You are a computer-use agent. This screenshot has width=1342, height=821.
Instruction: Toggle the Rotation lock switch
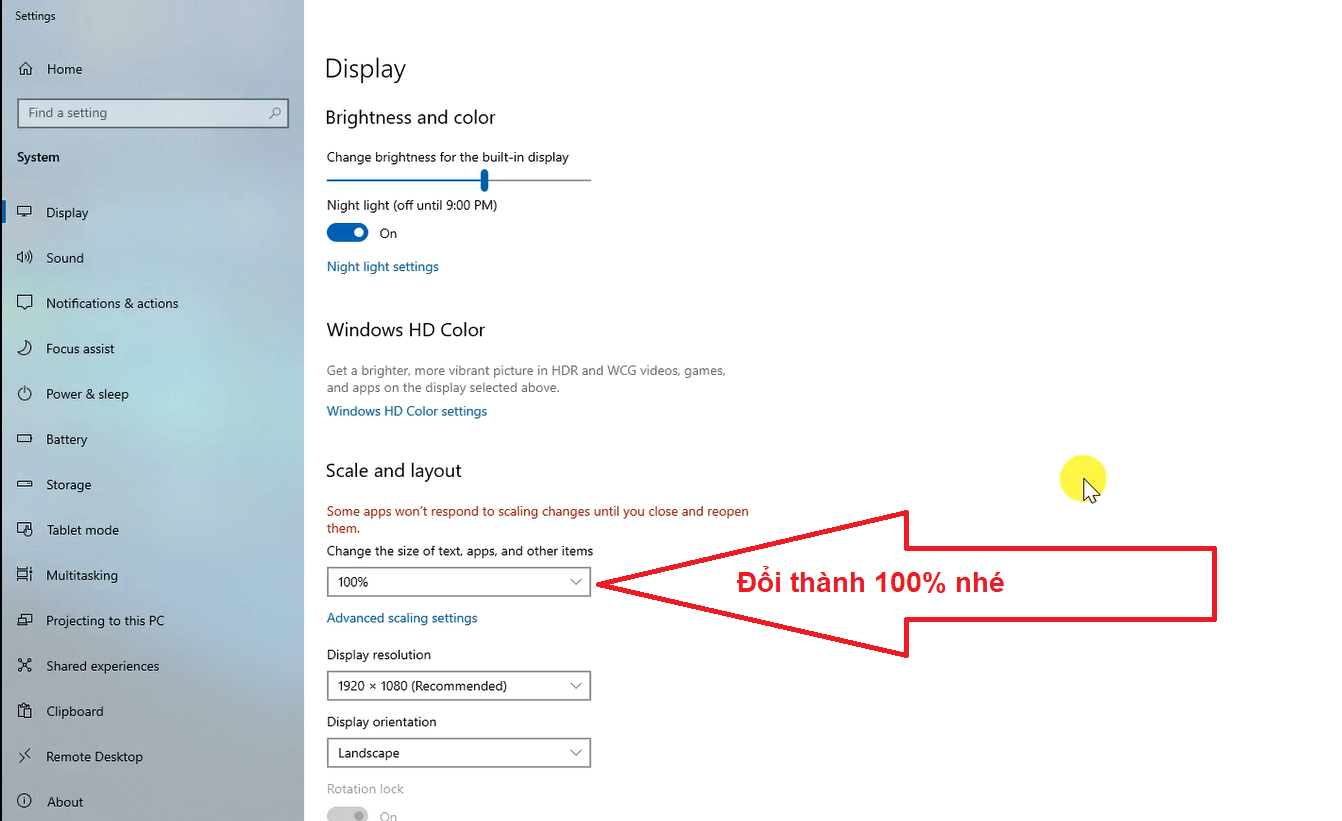point(347,816)
